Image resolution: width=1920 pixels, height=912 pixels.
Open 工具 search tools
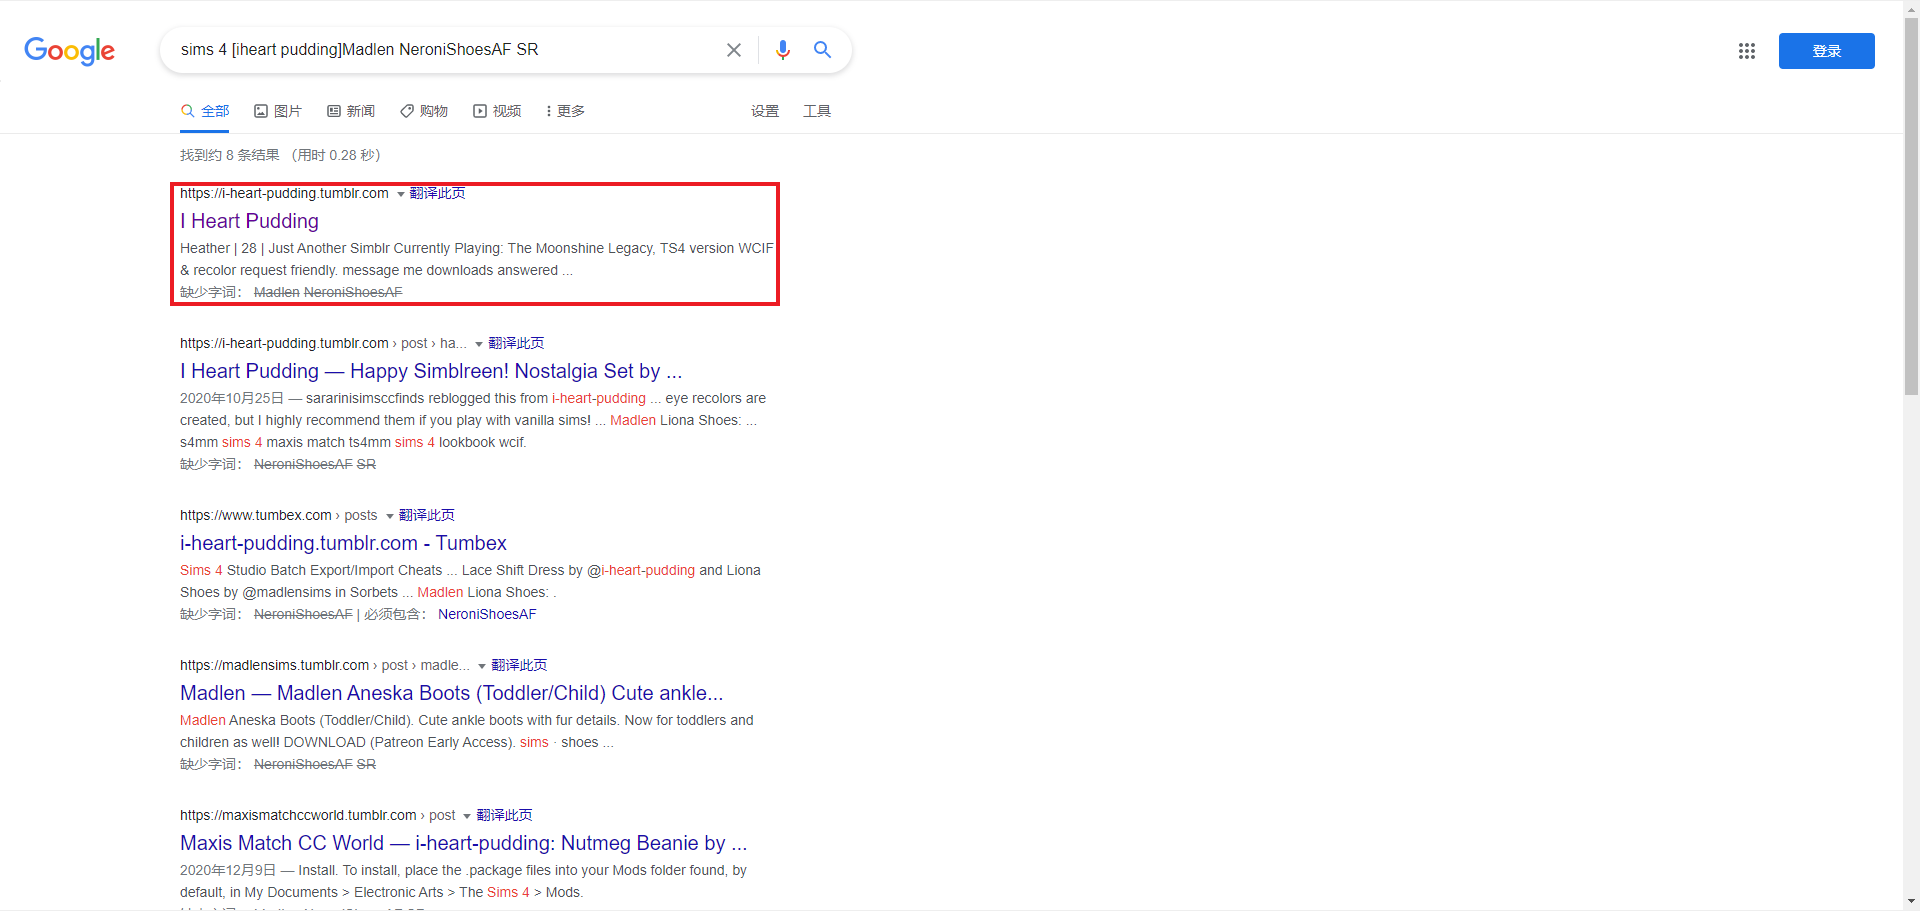[817, 111]
